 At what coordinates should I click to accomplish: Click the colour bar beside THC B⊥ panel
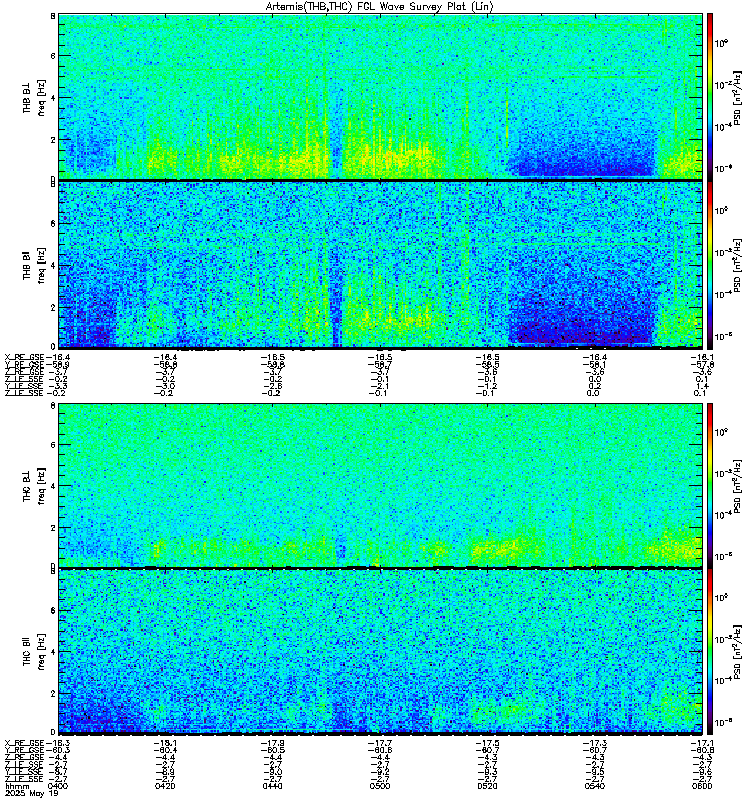tap(710, 485)
